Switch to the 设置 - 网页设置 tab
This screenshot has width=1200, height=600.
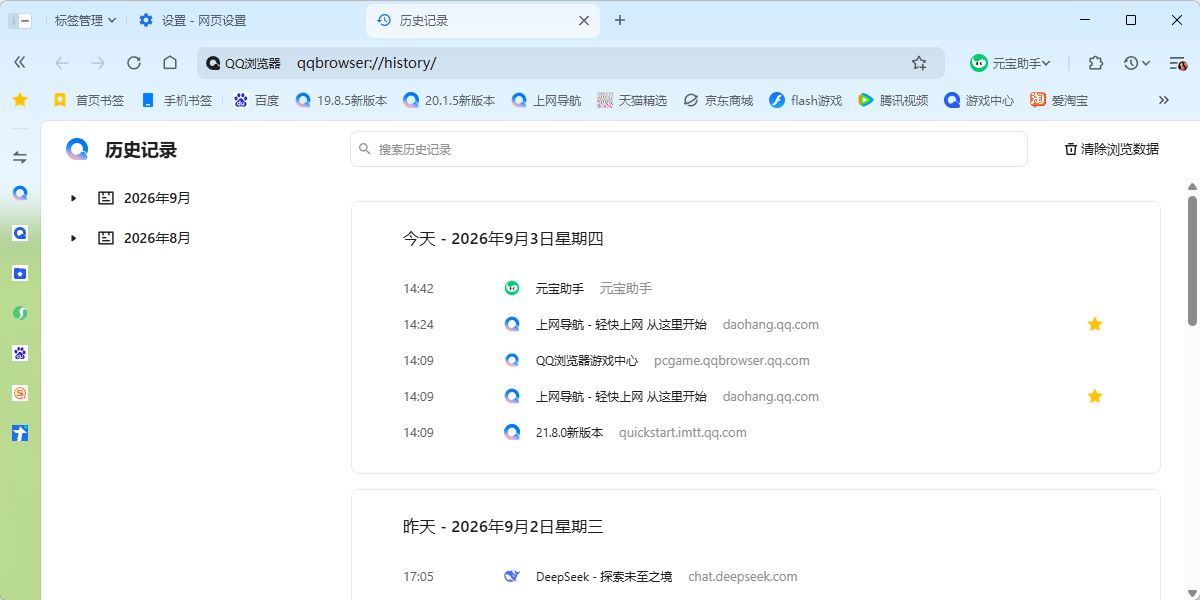(x=193, y=20)
